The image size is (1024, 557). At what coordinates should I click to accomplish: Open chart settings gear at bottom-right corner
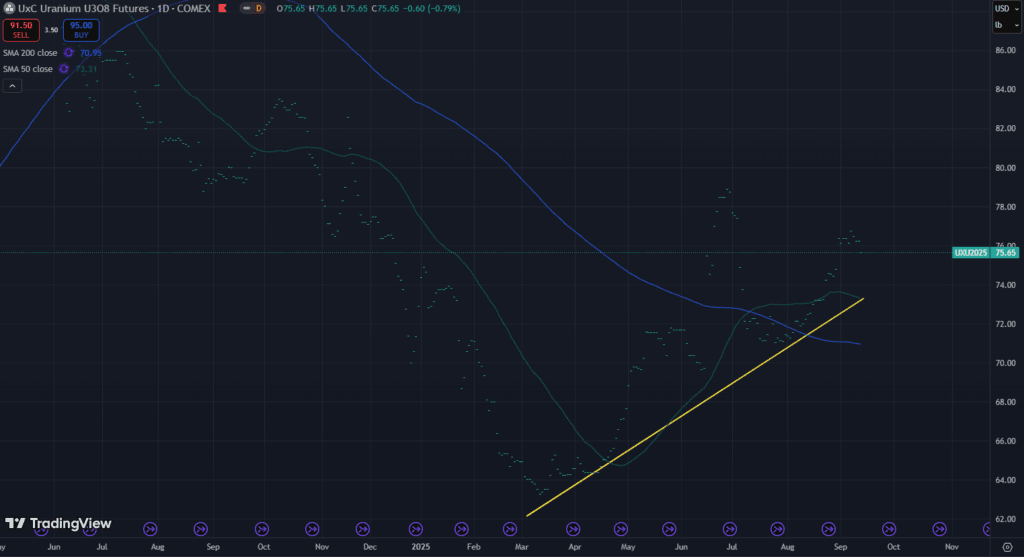[1006, 548]
